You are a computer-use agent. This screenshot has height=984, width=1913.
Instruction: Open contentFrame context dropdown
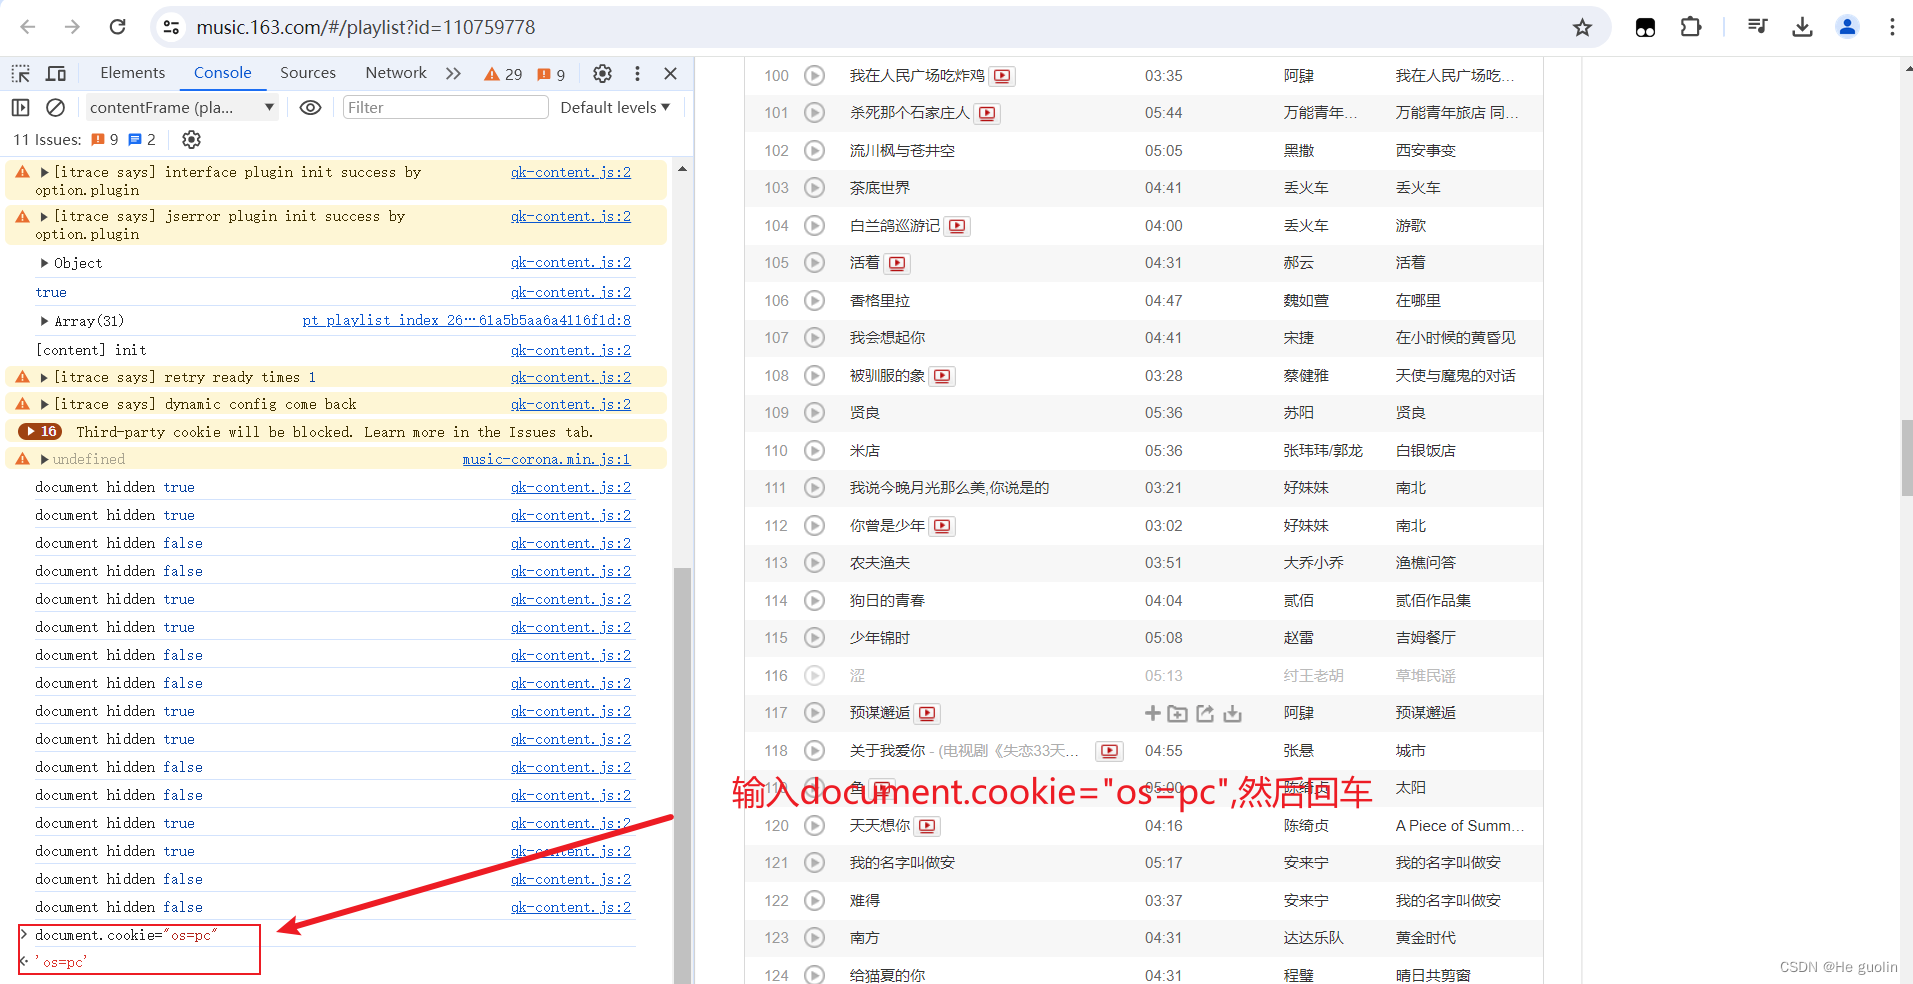tap(182, 107)
